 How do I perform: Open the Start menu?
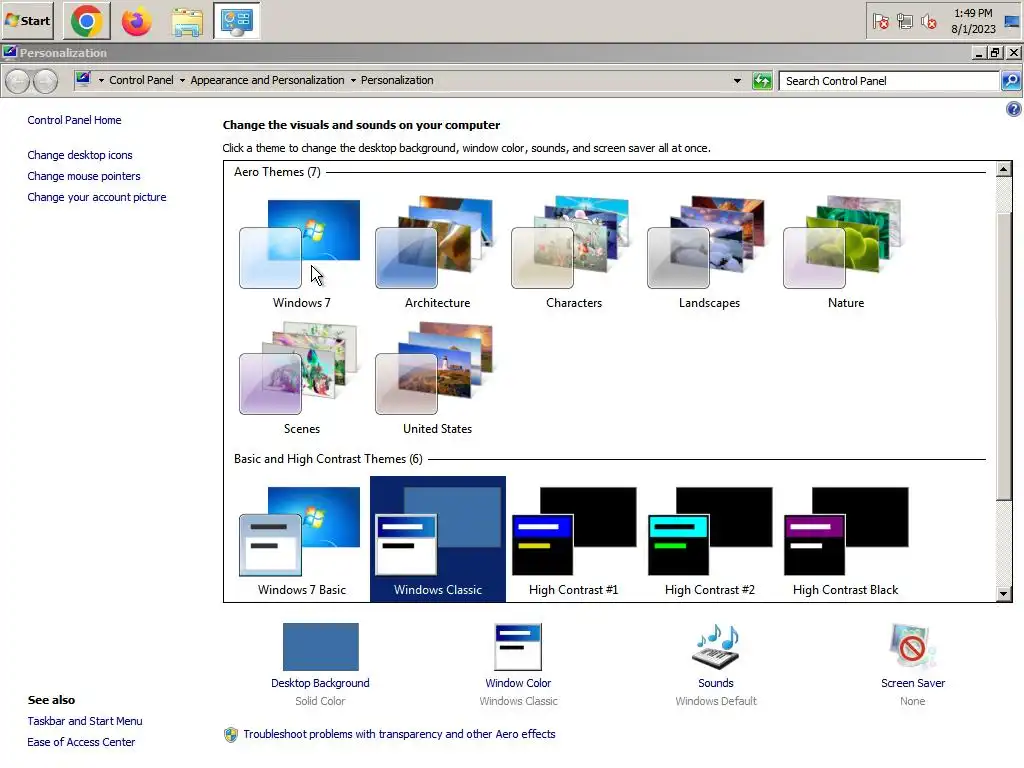coord(28,21)
